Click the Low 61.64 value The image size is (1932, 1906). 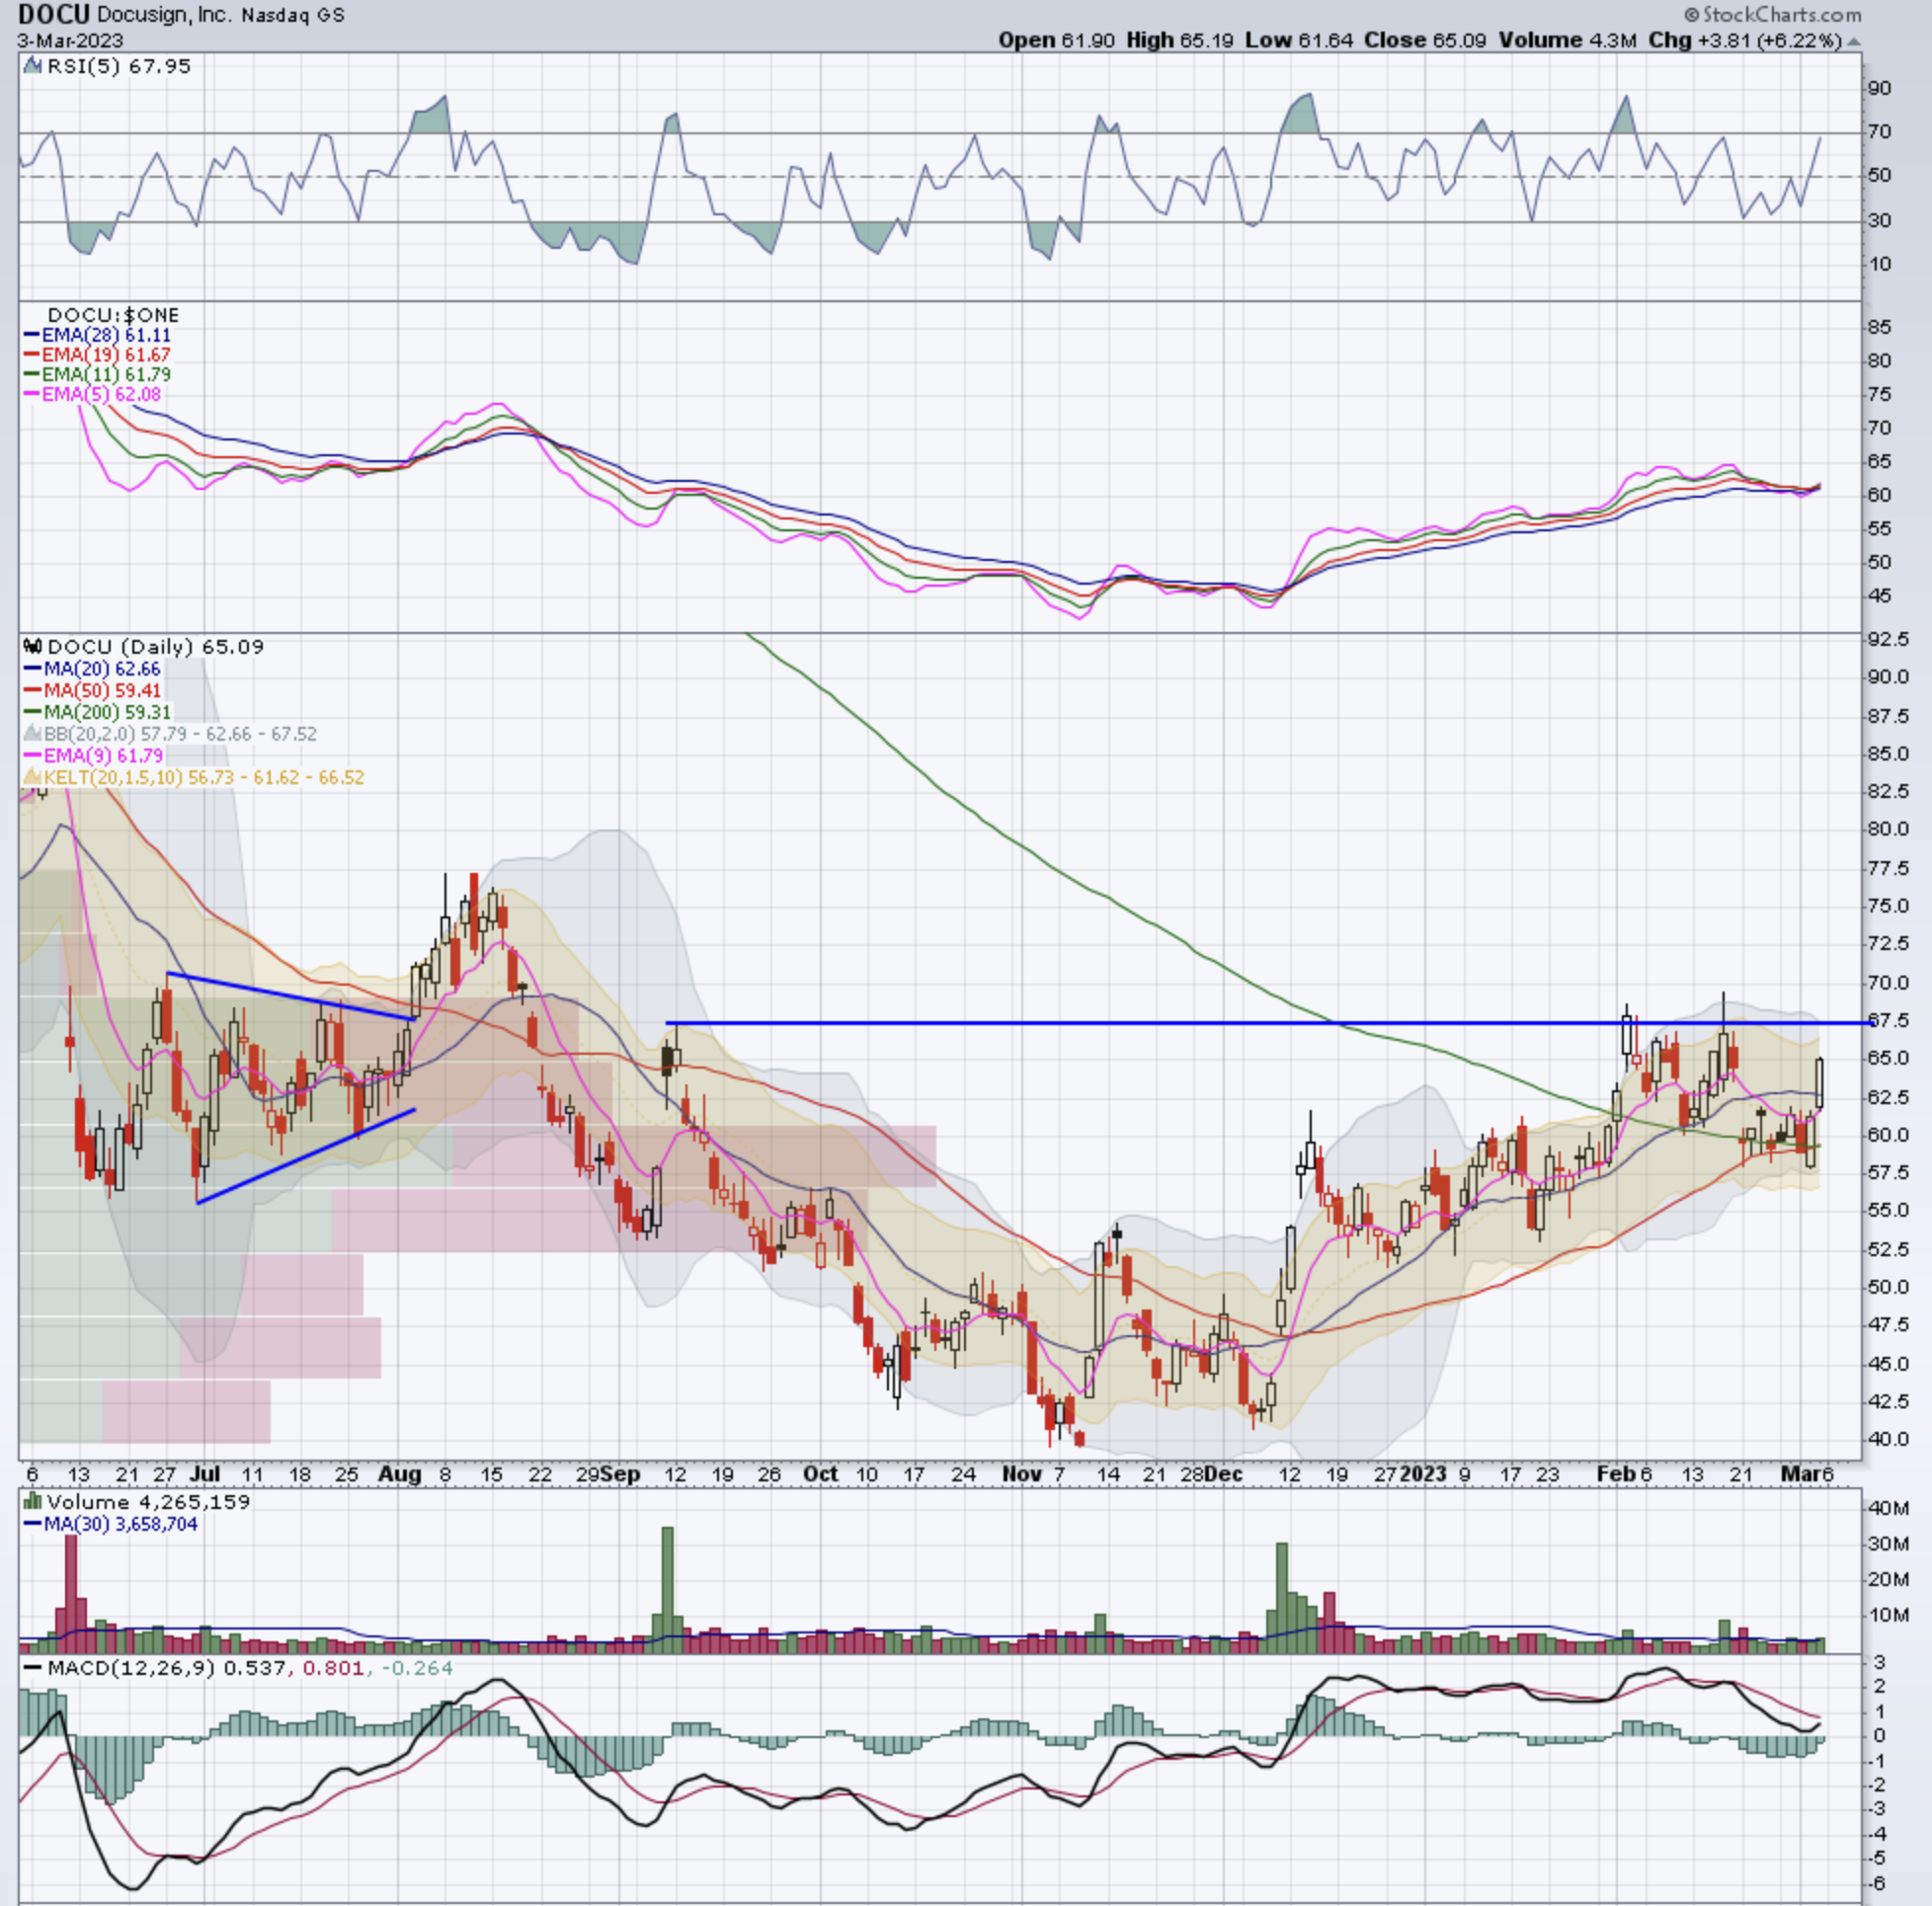pos(1299,41)
